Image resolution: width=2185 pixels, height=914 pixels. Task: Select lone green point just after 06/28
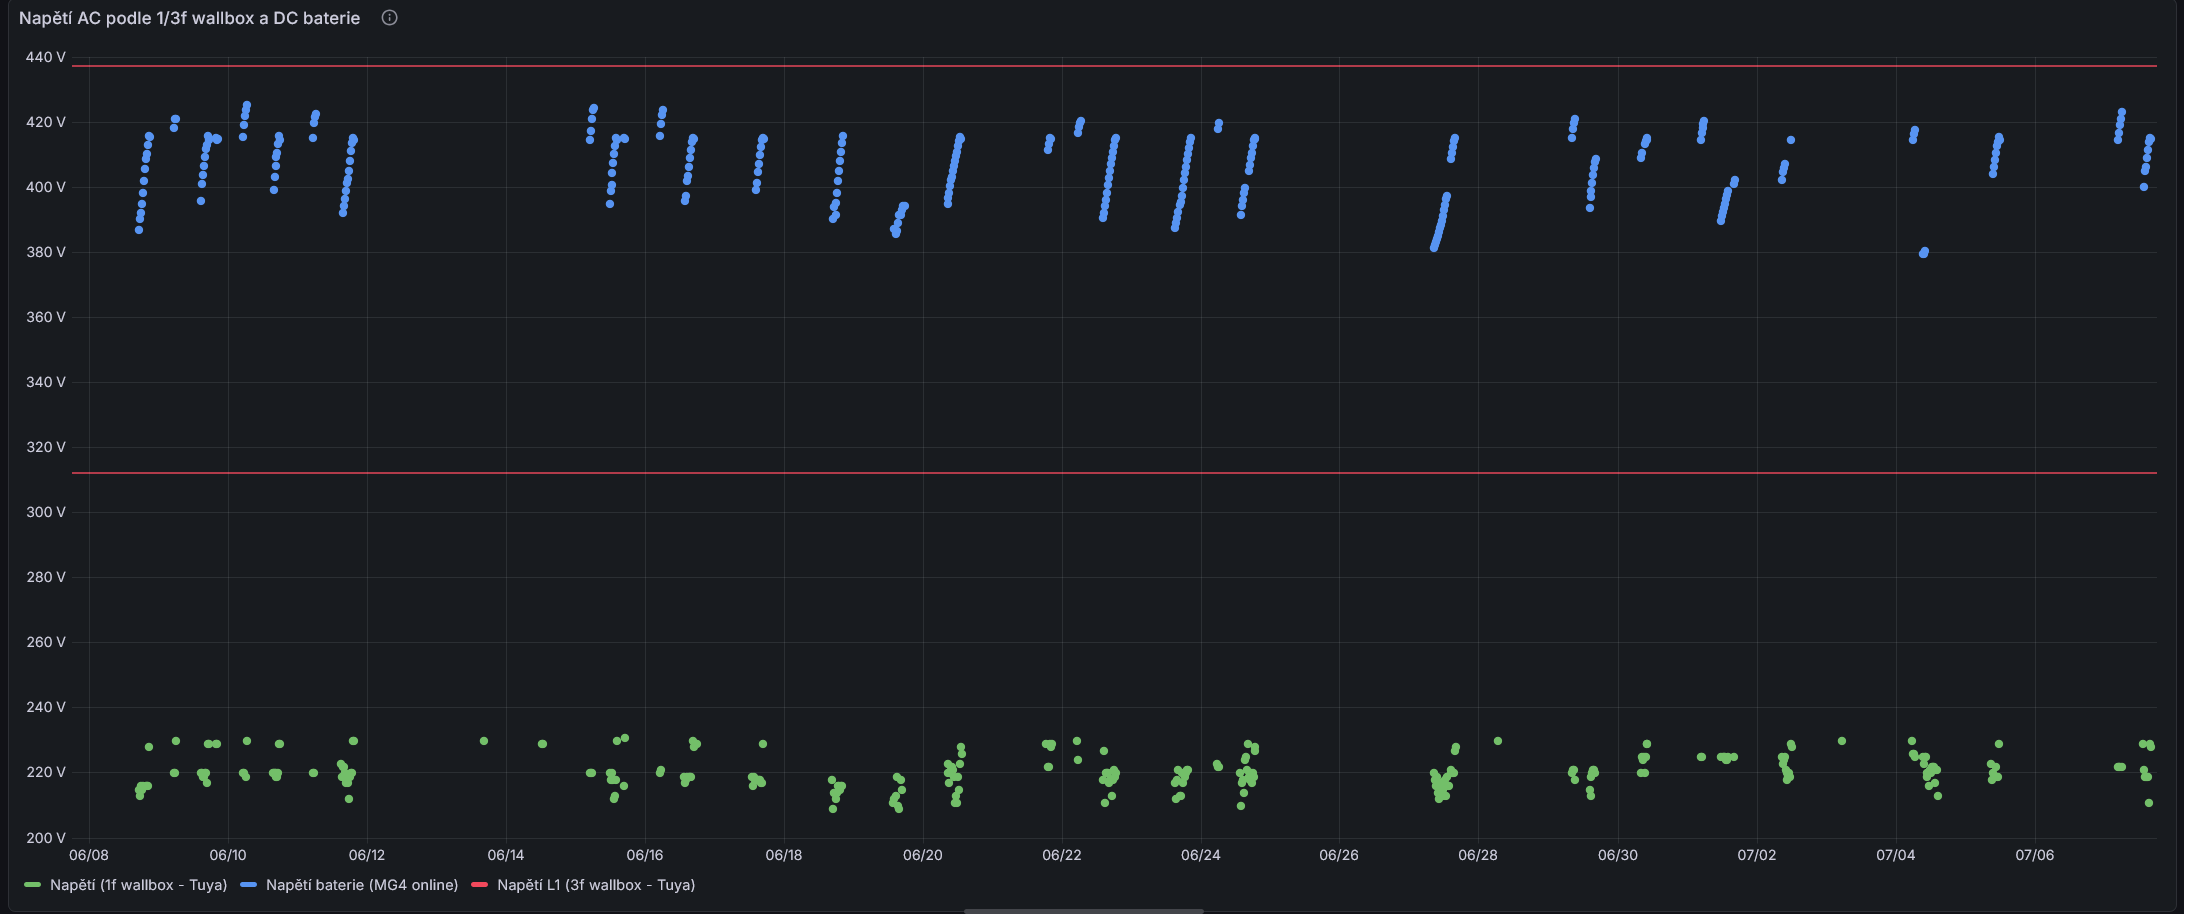(x=1498, y=741)
